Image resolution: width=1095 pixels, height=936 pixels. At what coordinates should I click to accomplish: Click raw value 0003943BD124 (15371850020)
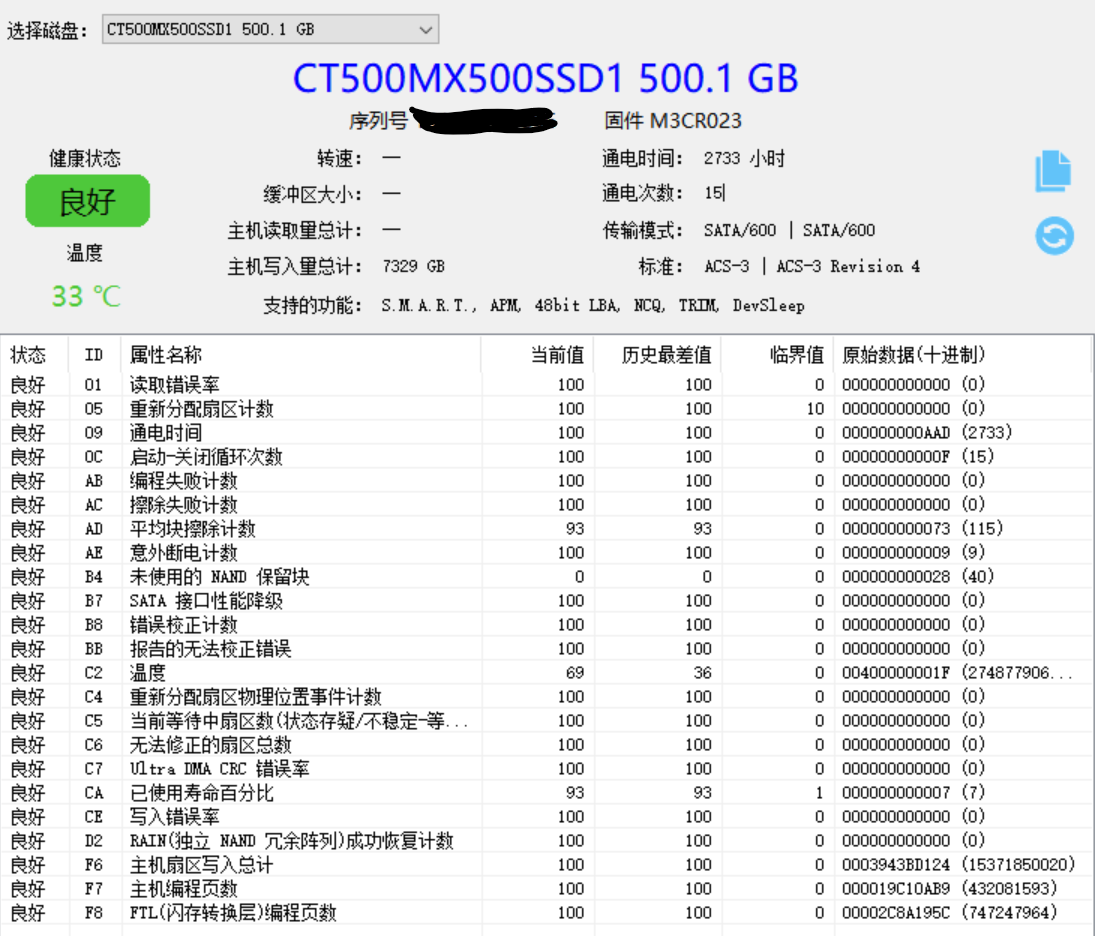[958, 865]
